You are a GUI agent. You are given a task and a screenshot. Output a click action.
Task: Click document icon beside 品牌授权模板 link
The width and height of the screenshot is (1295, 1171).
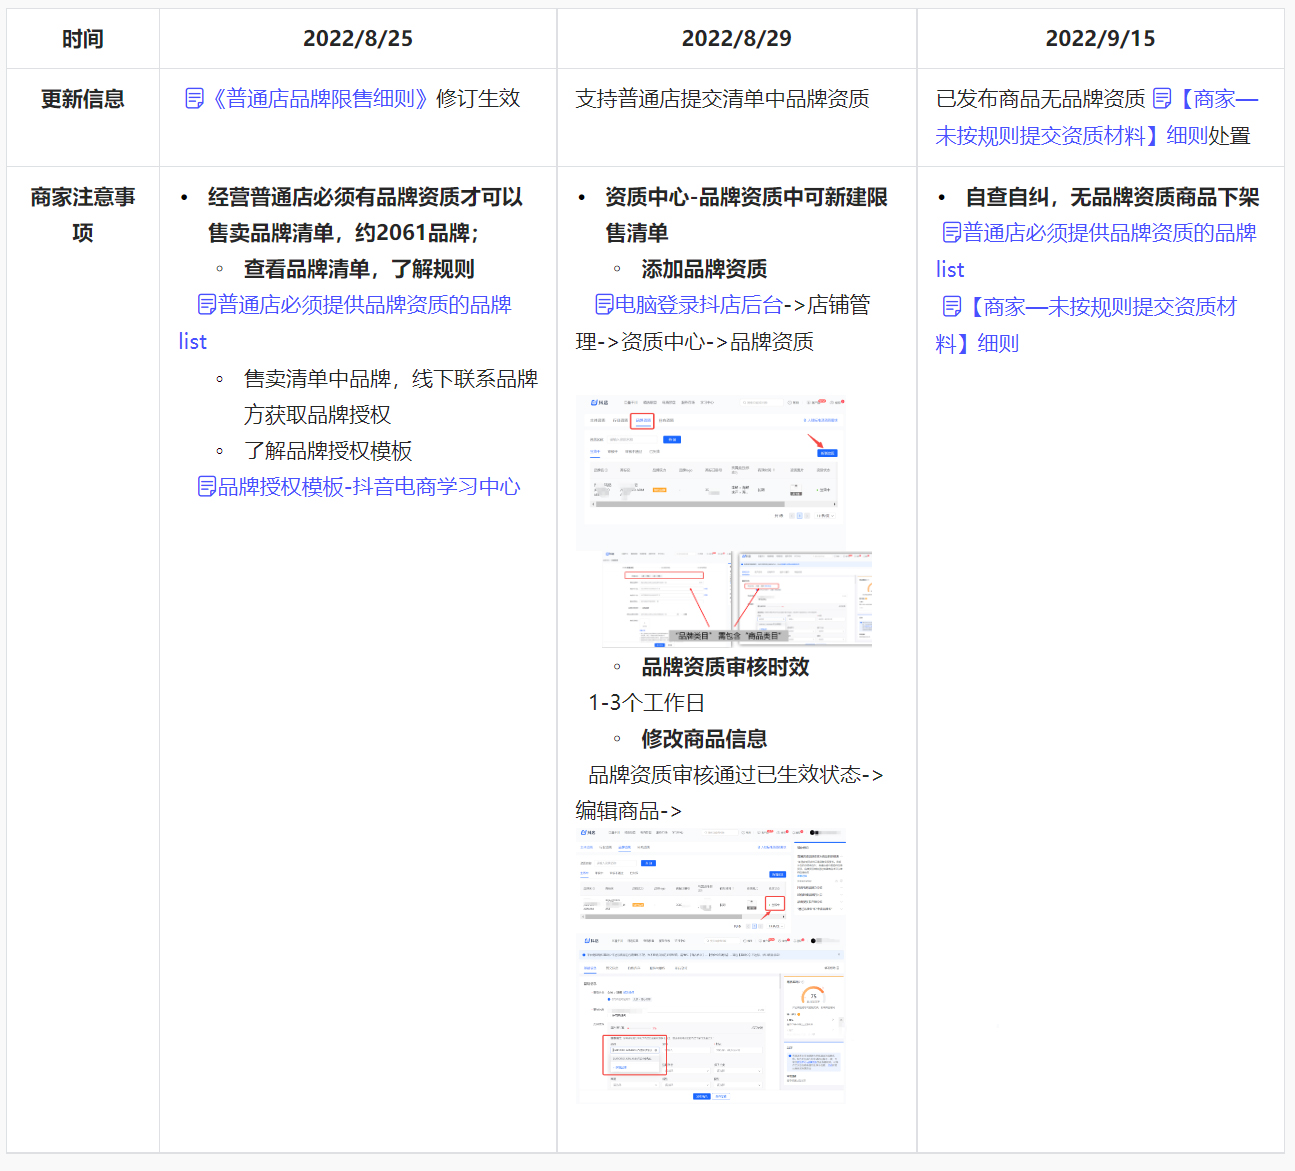205,489
